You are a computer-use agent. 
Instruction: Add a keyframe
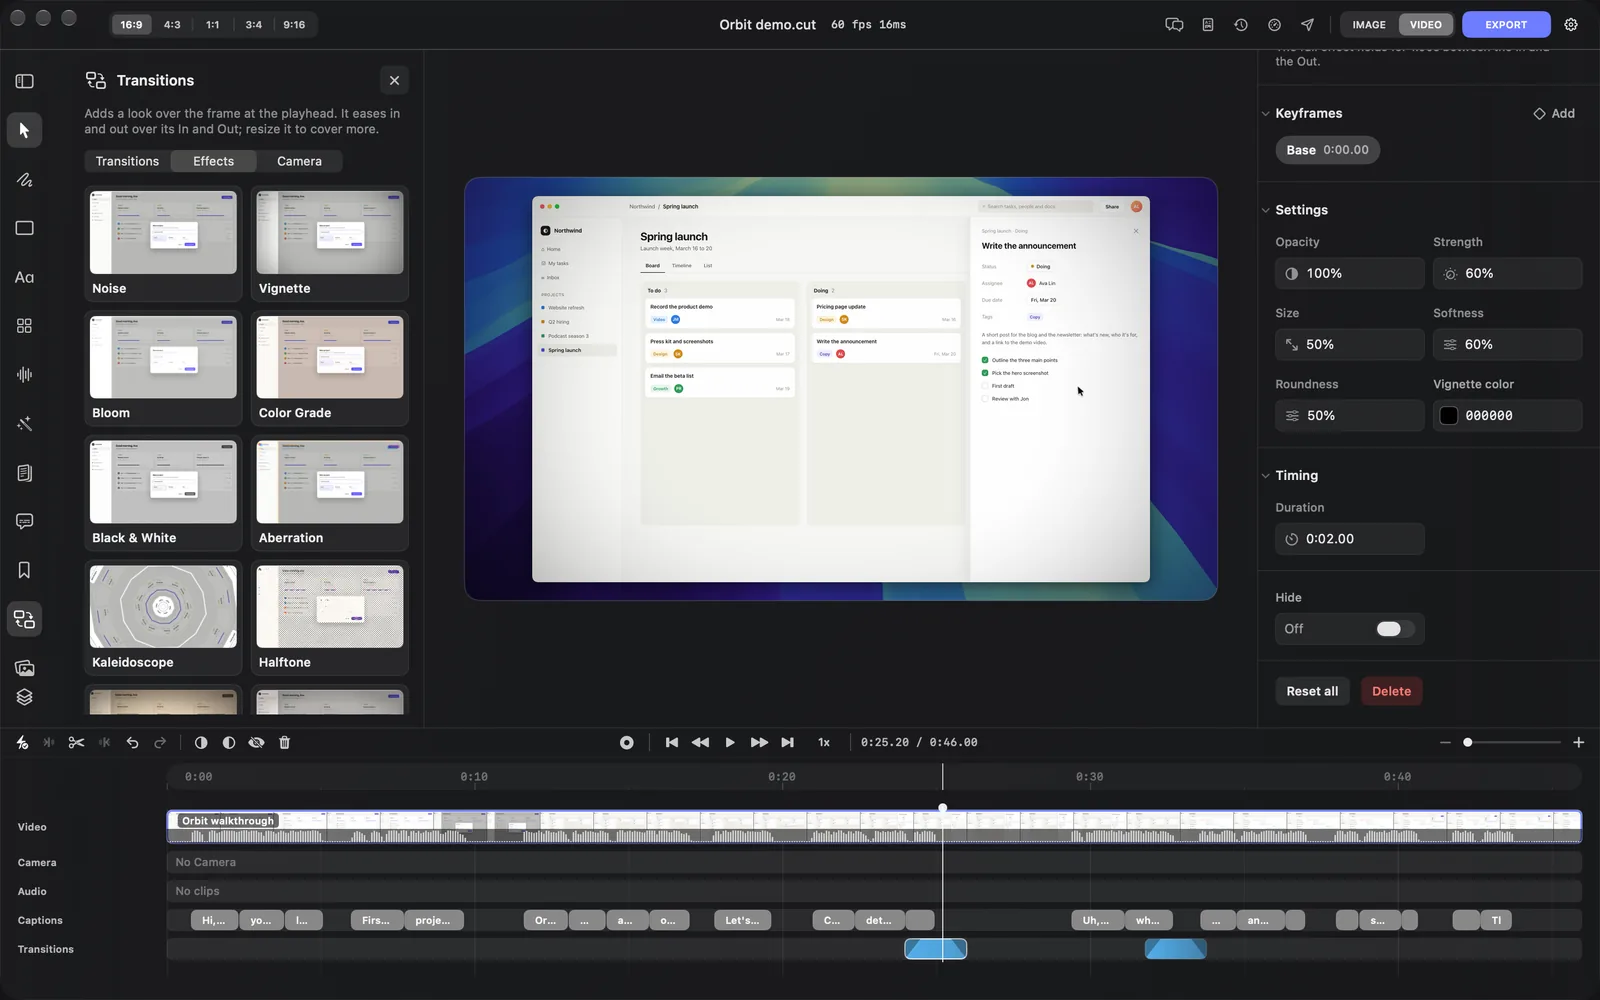pos(1554,113)
